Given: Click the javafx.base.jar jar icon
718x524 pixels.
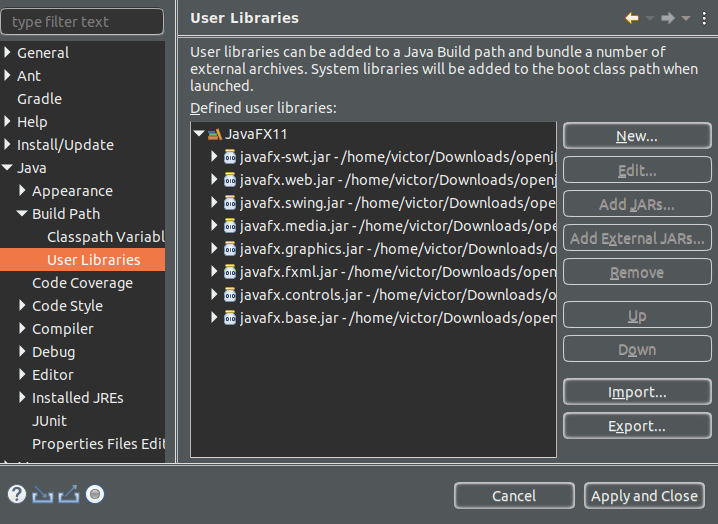Looking at the screenshot, I should click(230, 318).
